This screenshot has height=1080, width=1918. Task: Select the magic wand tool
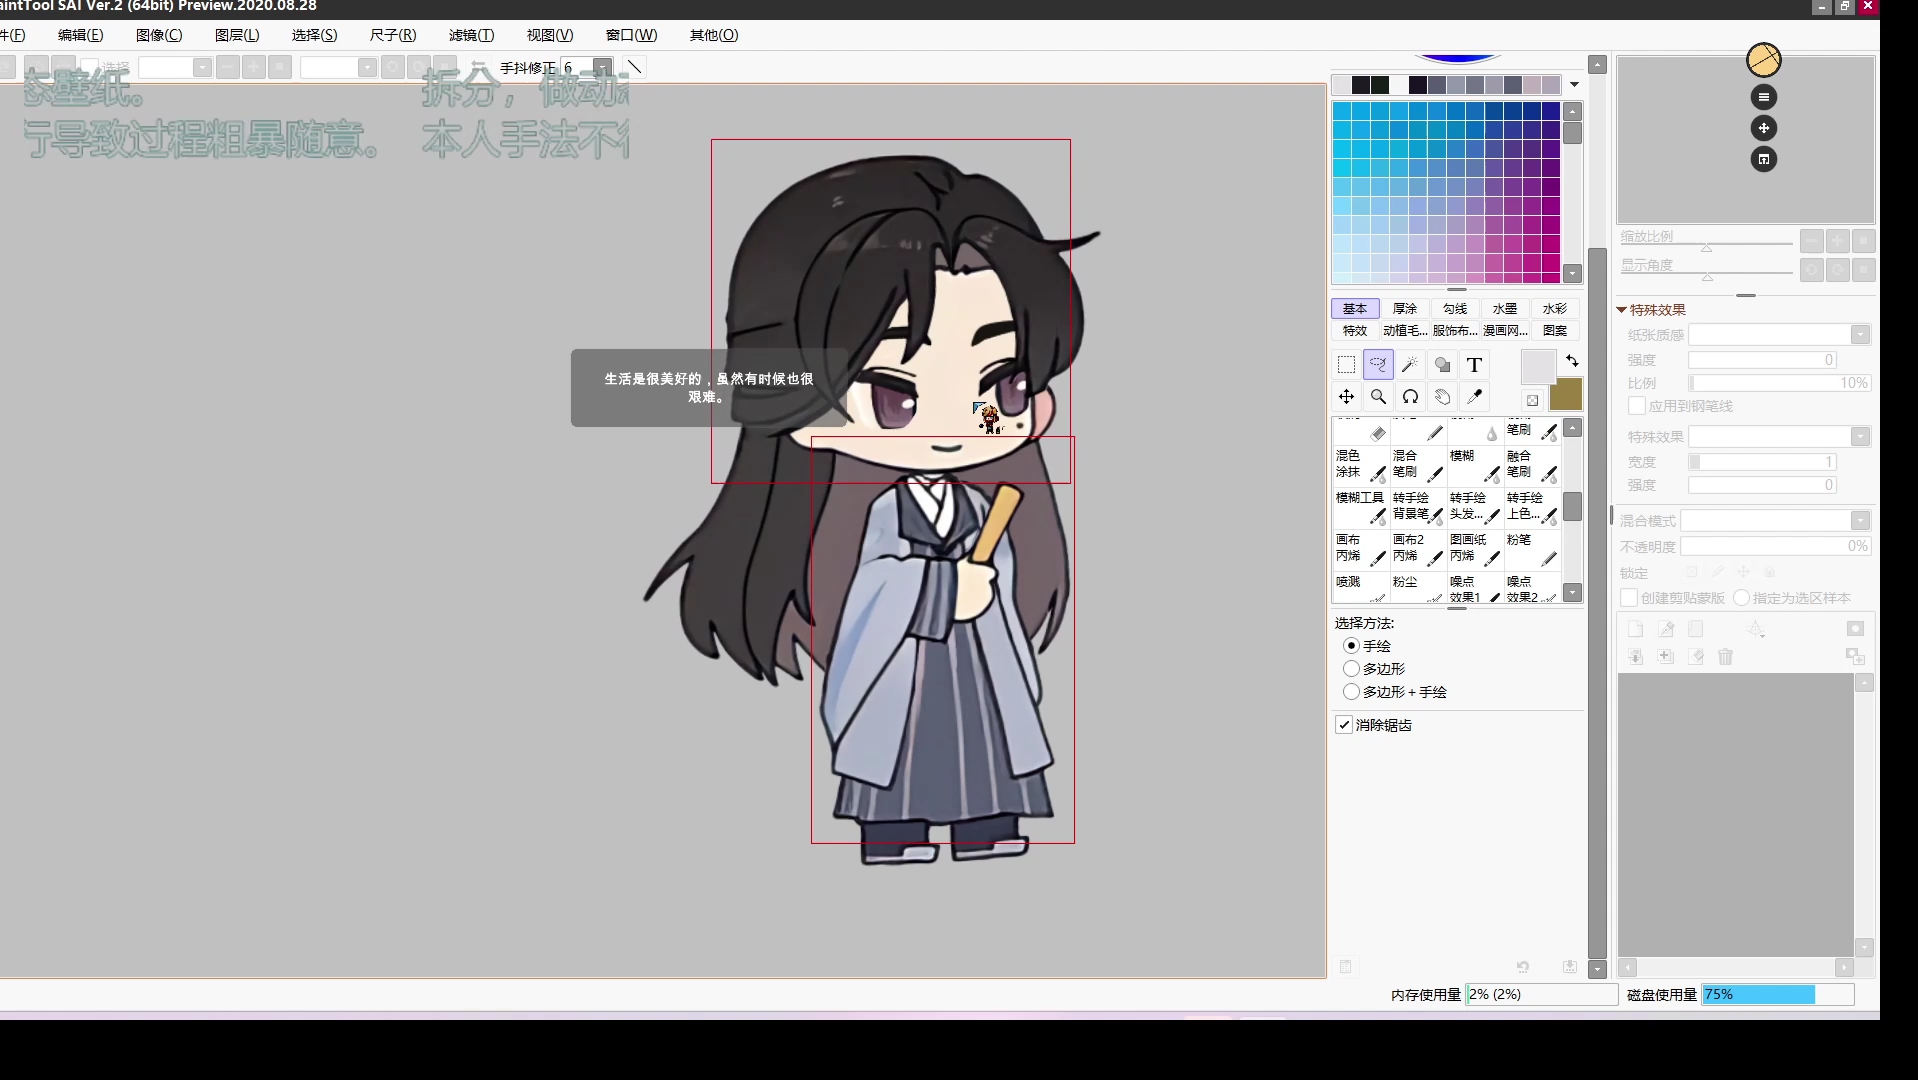pyautogui.click(x=1410, y=365)
